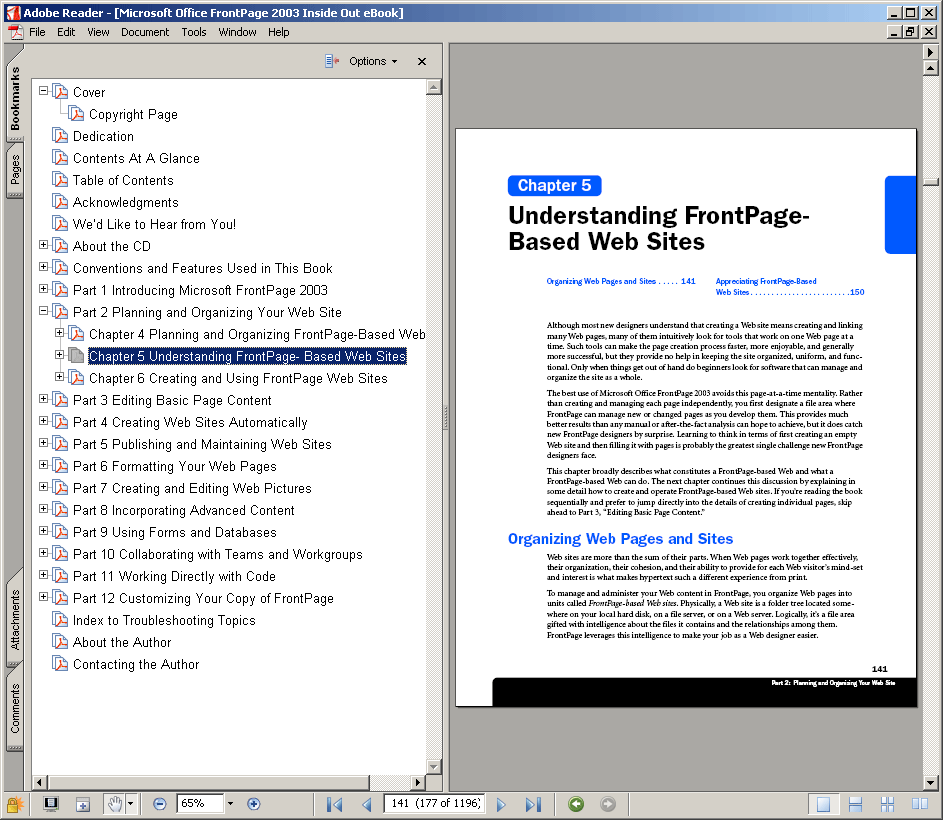Follow the Organizing Web Pages and Sites 141 link
Viewport: 943px width, 820px height.
click(621, 281)
